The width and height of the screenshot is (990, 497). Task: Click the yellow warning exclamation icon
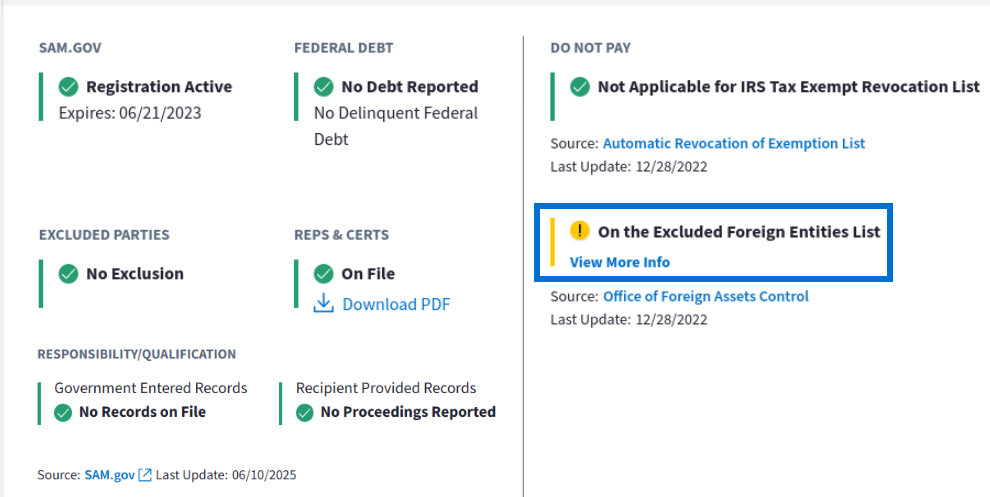[580, 231]
